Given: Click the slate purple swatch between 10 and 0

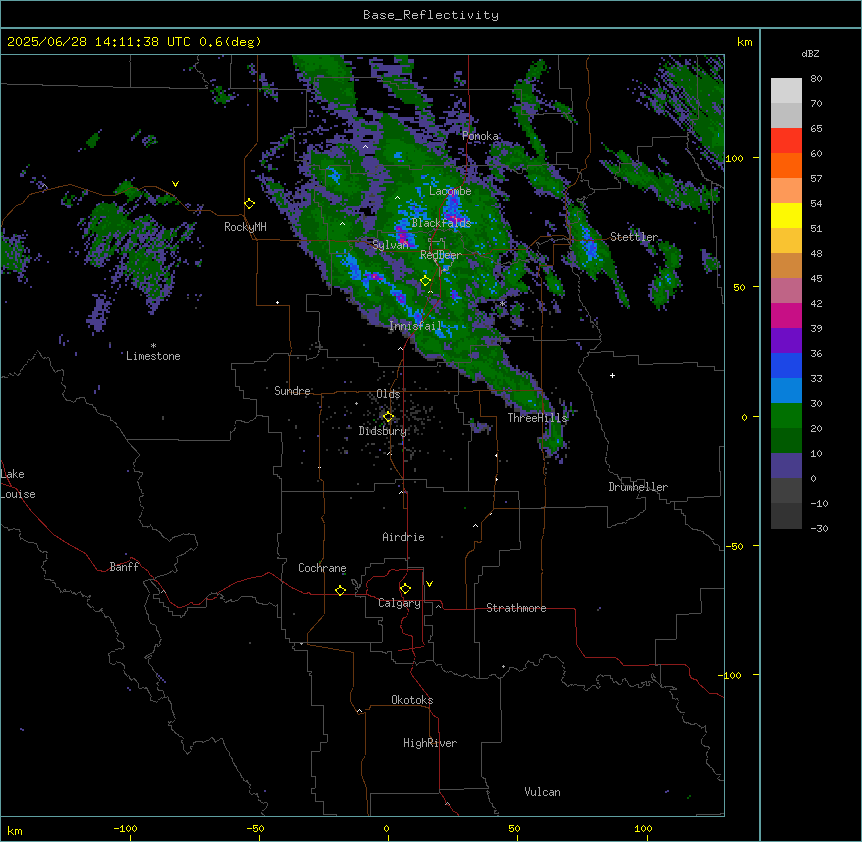Looking at the screenshot, I should pyautogui.click(x=786, y=466).
